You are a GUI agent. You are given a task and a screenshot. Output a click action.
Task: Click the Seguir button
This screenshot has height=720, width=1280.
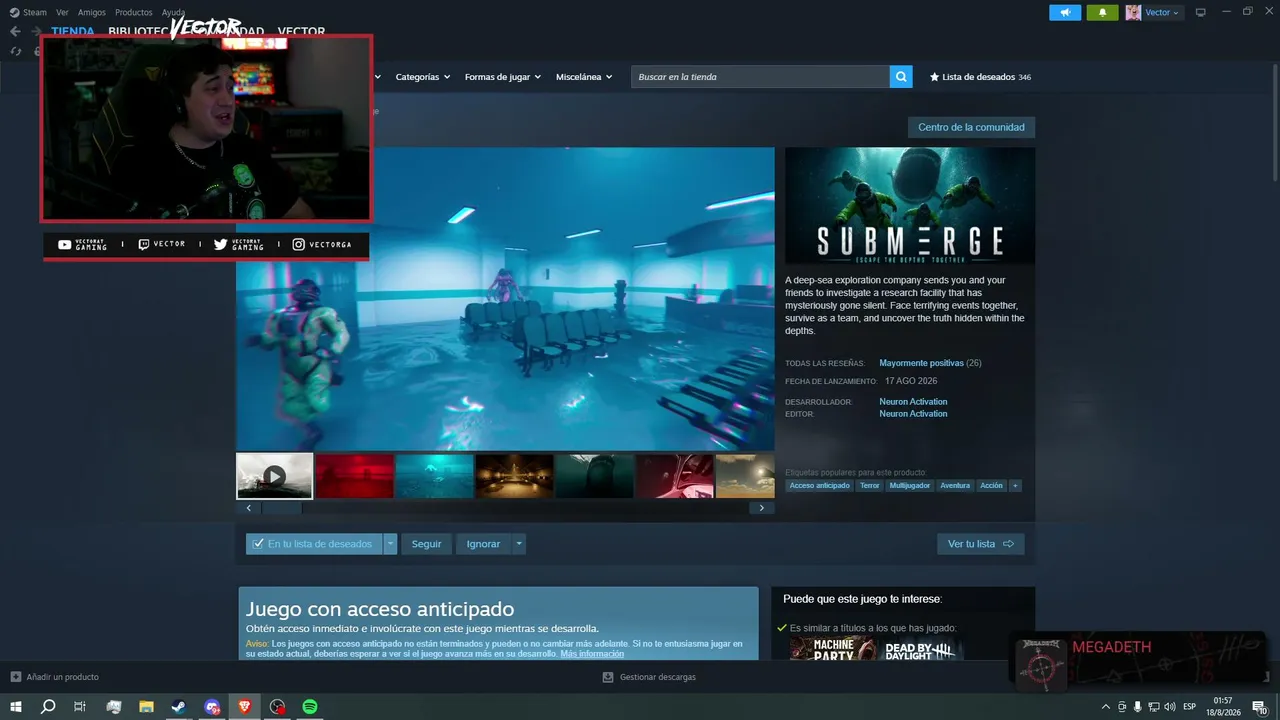click(x=426, y=544)
